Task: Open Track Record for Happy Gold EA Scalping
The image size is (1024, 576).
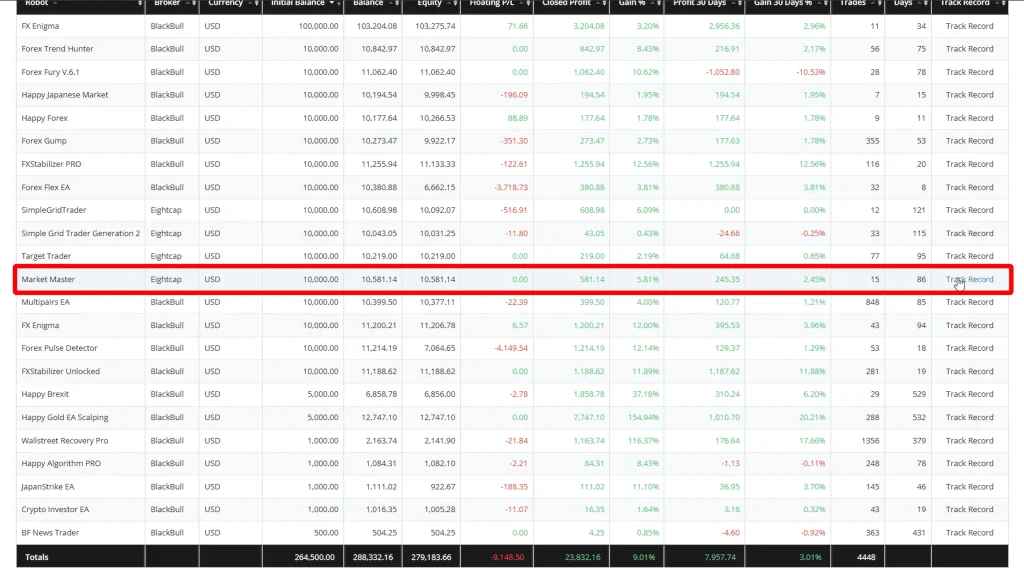Action: 969,418
